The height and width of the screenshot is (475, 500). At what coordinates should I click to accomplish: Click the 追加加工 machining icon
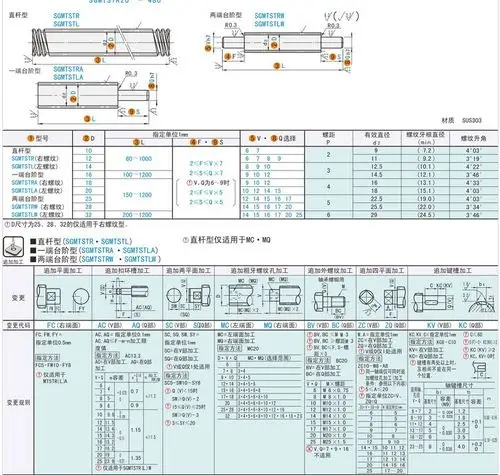click(13, 247)
